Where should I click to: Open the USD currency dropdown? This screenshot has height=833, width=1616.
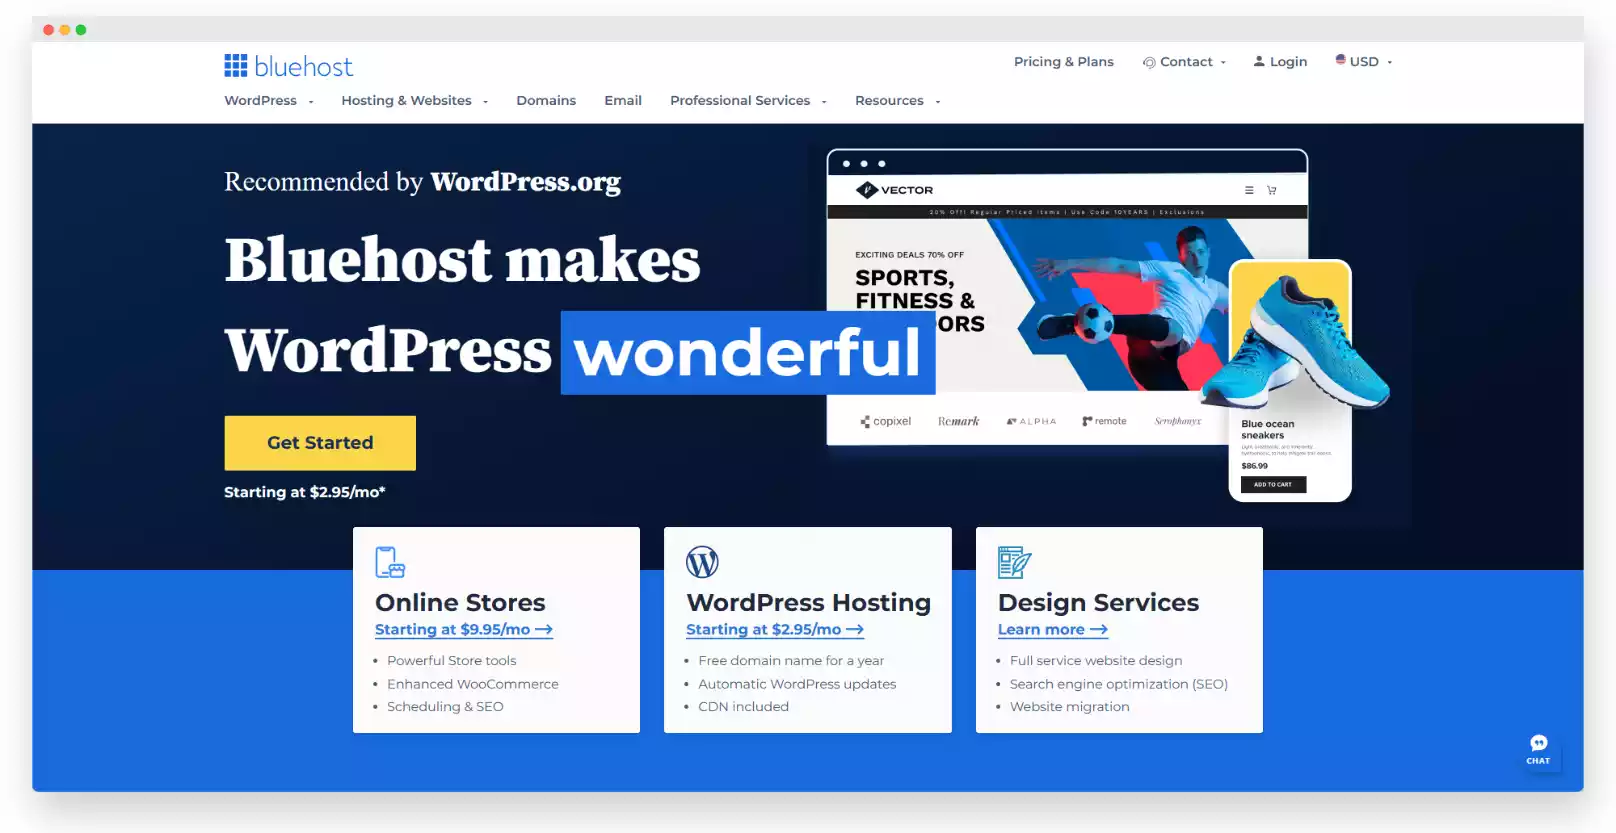click(x=1389, y=62)
